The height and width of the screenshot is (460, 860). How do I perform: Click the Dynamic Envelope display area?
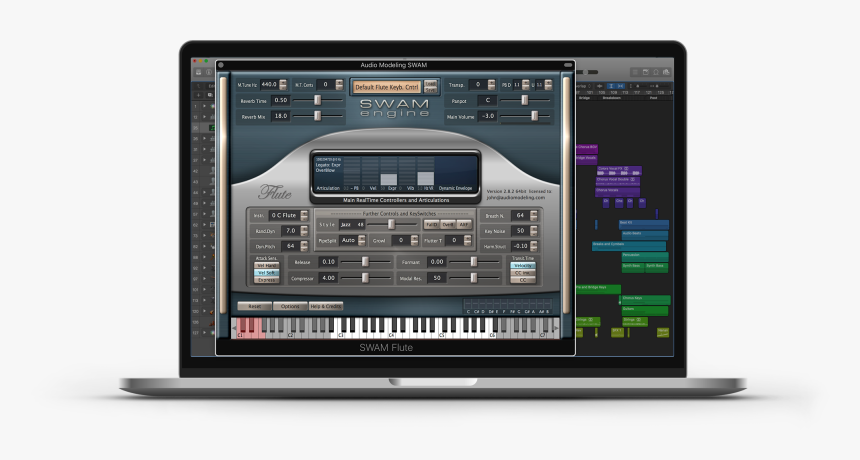coord(456,171)
